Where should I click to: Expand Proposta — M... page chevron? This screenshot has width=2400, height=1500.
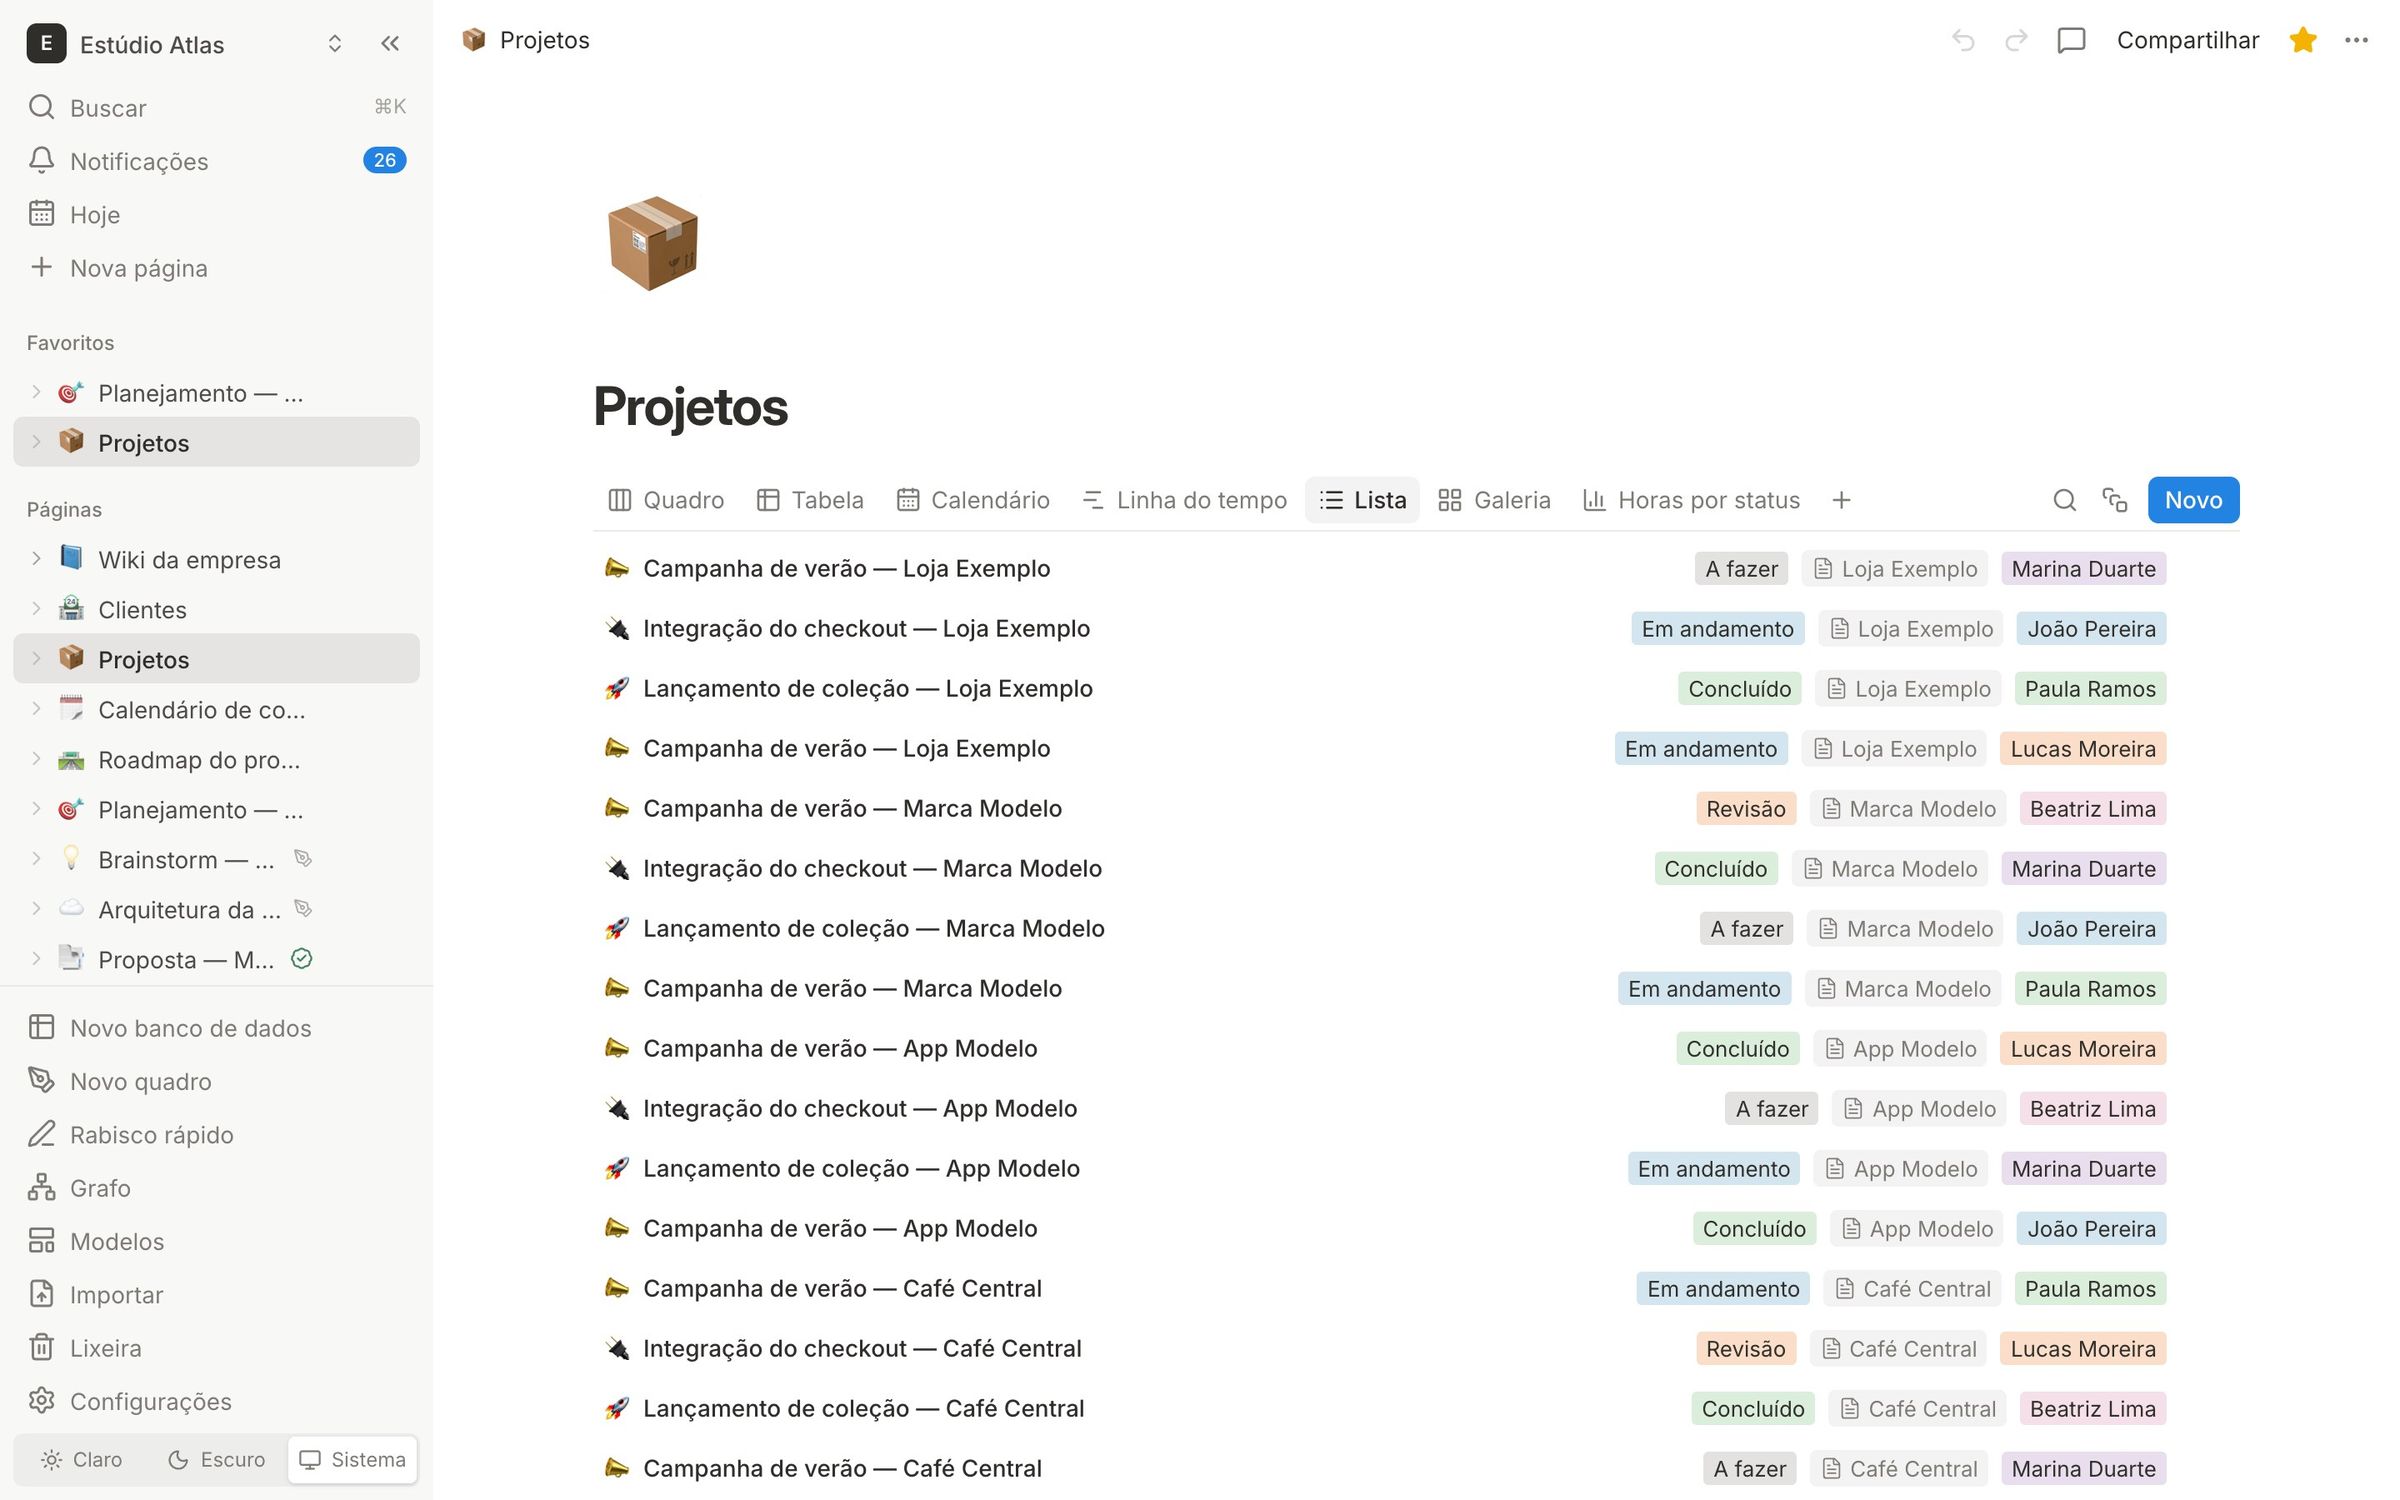click(36, 959)
